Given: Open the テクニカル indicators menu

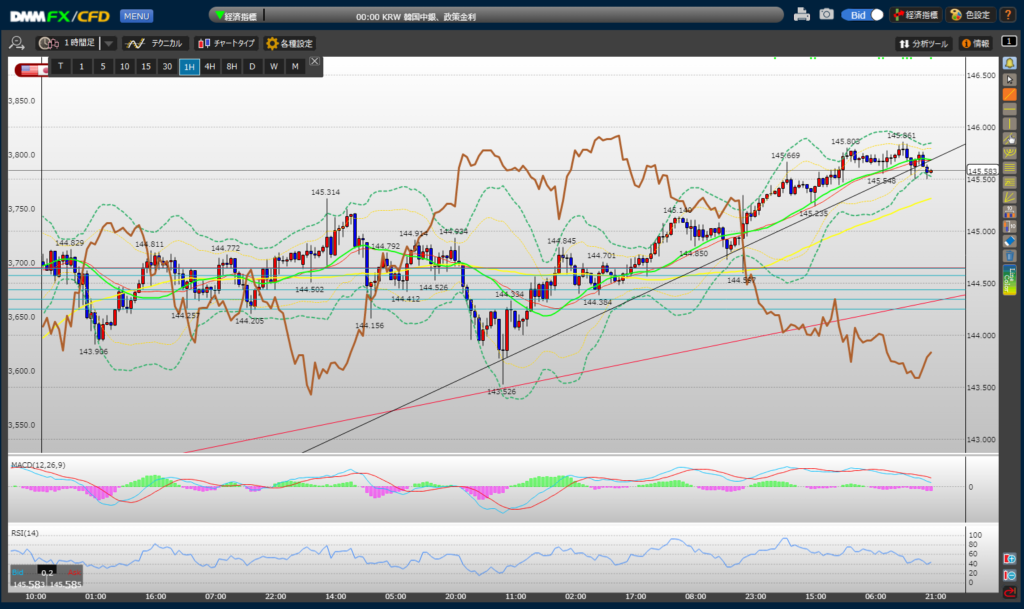Looking at the screenshot, I should pos(155,43).
